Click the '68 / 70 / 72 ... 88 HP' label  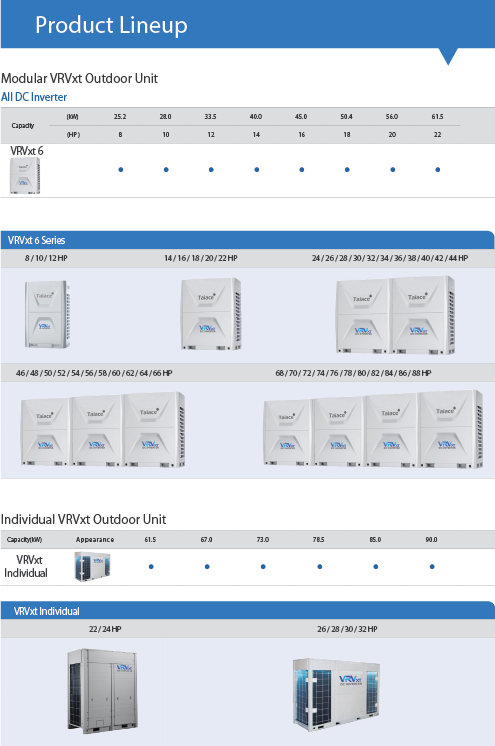click(x=353, y=373)
